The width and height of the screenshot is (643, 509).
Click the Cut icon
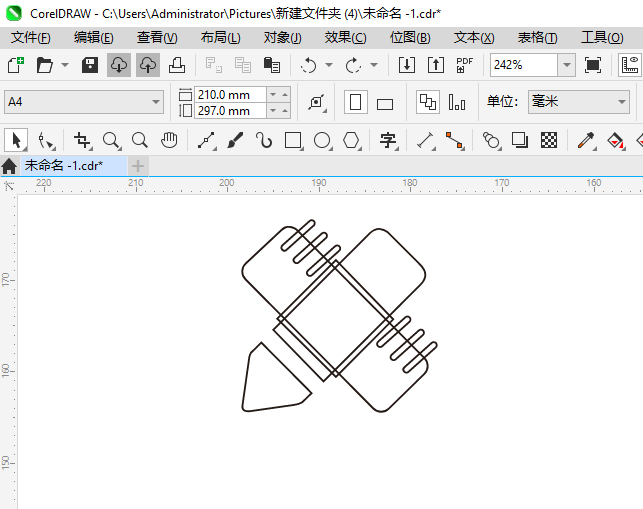[214, 65]
